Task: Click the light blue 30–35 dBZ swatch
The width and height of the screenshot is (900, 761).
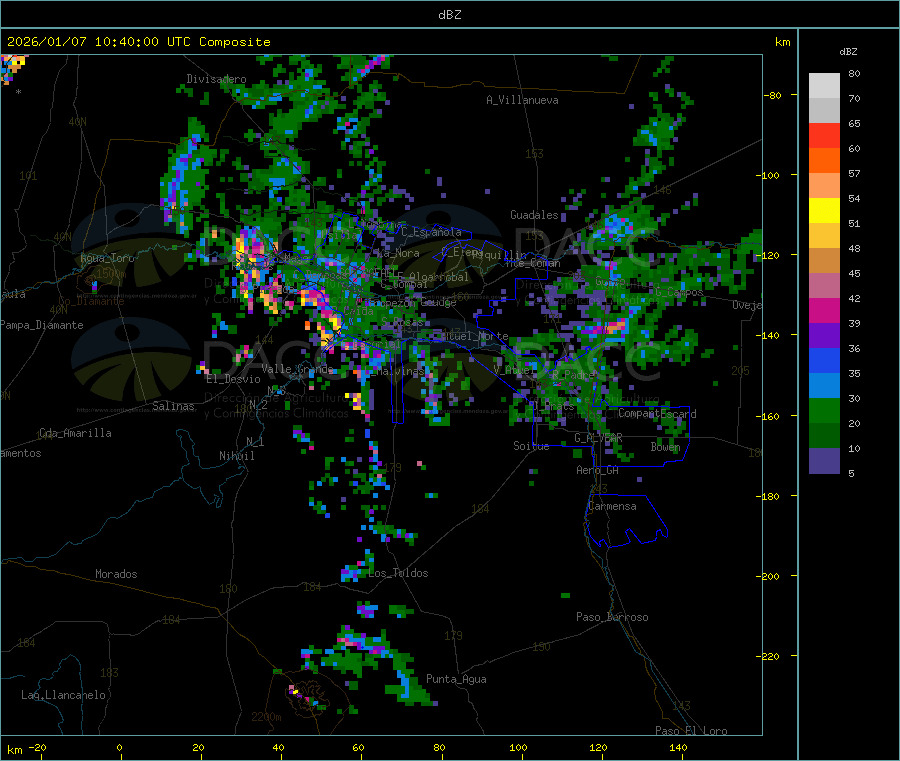Action: click(x=824, y=386)
